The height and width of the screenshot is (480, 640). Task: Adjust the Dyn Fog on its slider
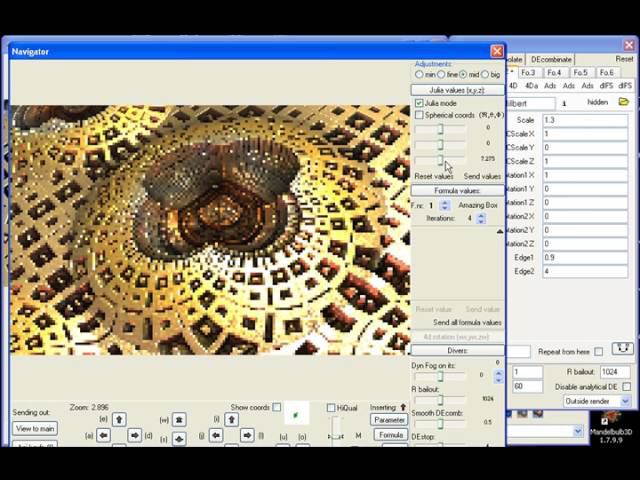[x=440, y=376]
